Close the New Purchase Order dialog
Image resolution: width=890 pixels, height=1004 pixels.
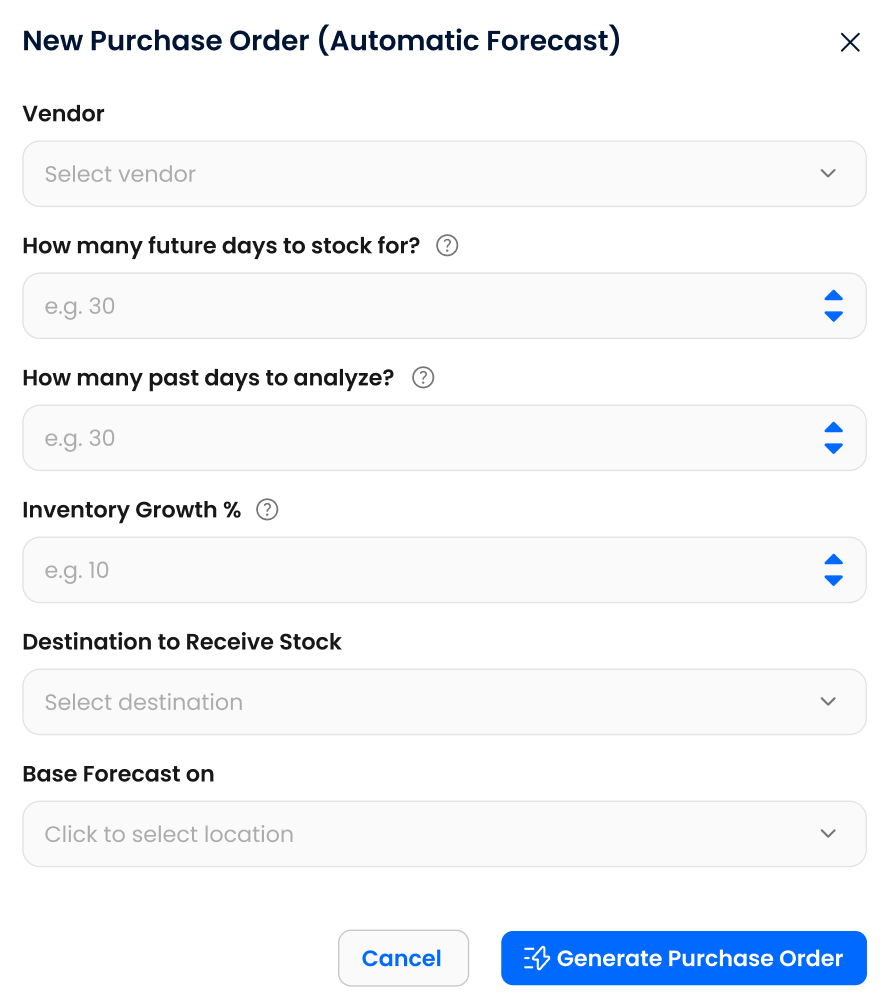pyautogui.click(x=850, y=42)
